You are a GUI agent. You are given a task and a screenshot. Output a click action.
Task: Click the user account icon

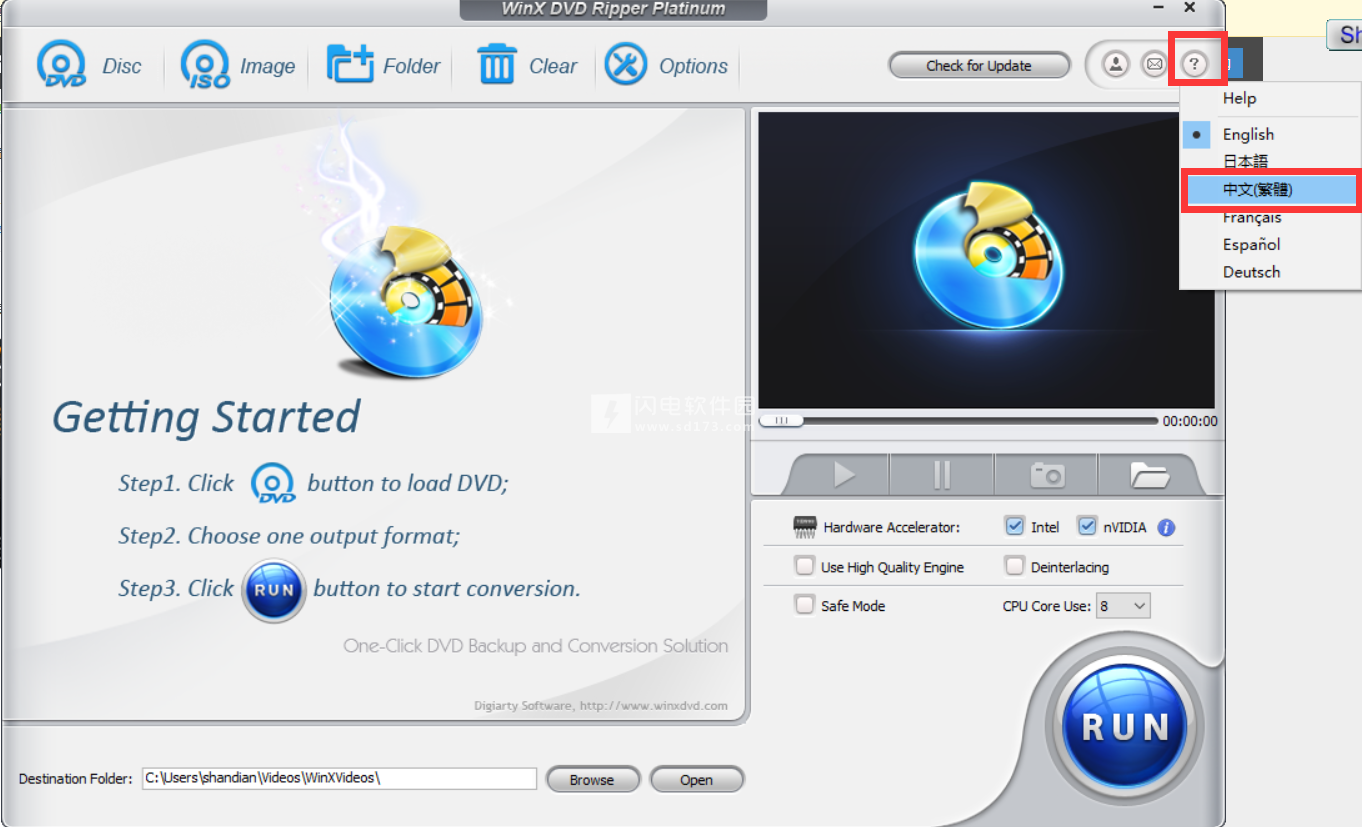[1116, 65]
